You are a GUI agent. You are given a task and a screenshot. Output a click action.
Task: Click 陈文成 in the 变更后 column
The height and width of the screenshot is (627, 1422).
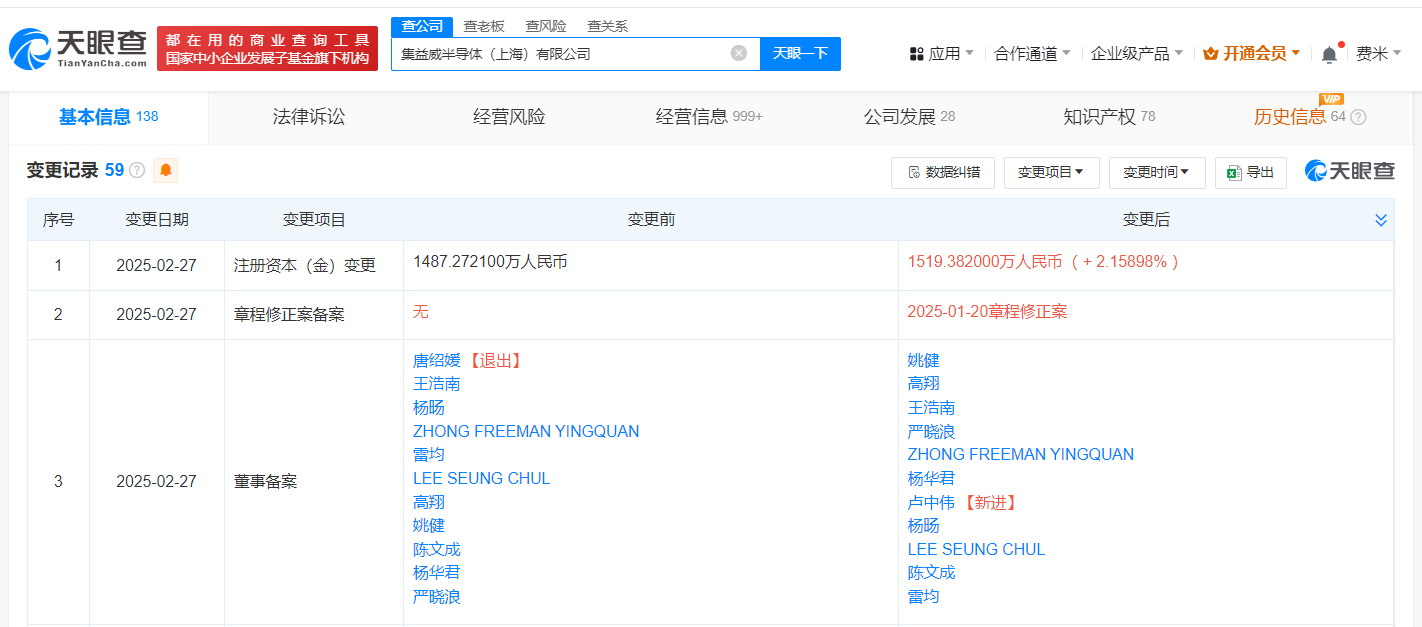[932, 573]
